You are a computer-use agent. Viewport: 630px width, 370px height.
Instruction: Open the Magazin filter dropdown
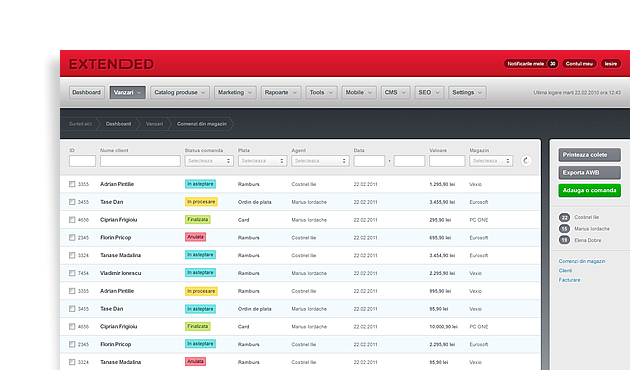point(491,161)
